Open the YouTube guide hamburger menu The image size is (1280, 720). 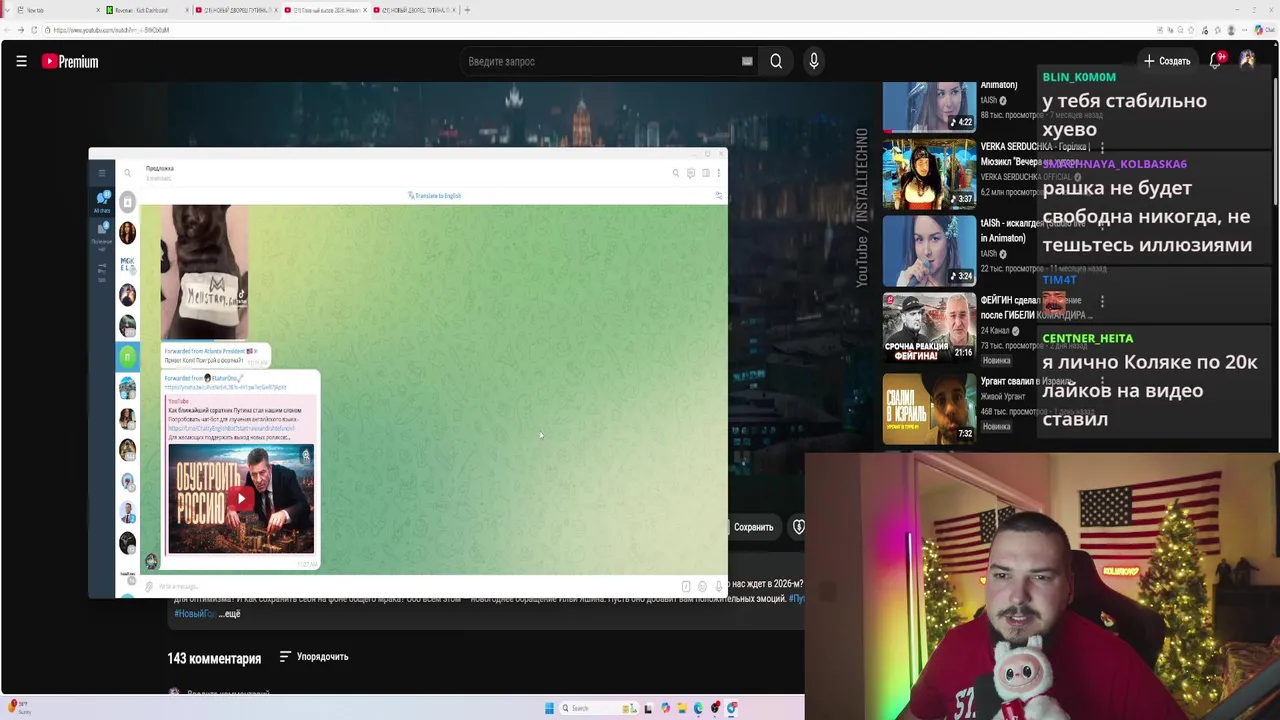pyautogui.click(x=21, y=61)
